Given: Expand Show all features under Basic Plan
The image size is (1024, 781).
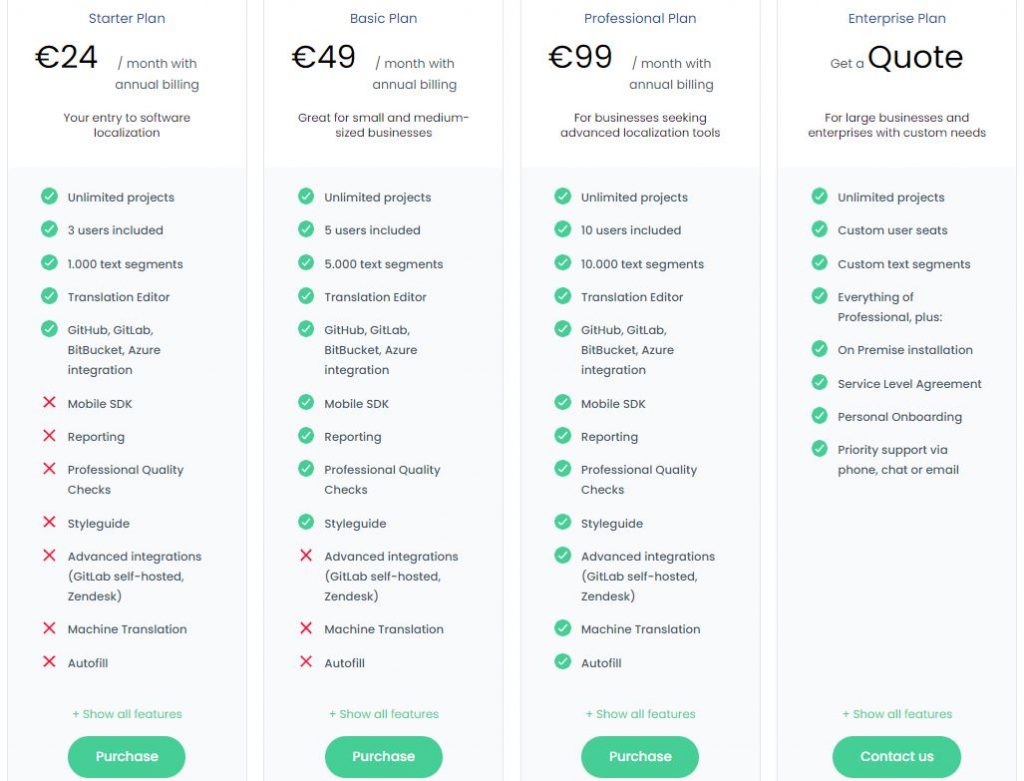Looking at the screenshot, I should pos(383,714).
